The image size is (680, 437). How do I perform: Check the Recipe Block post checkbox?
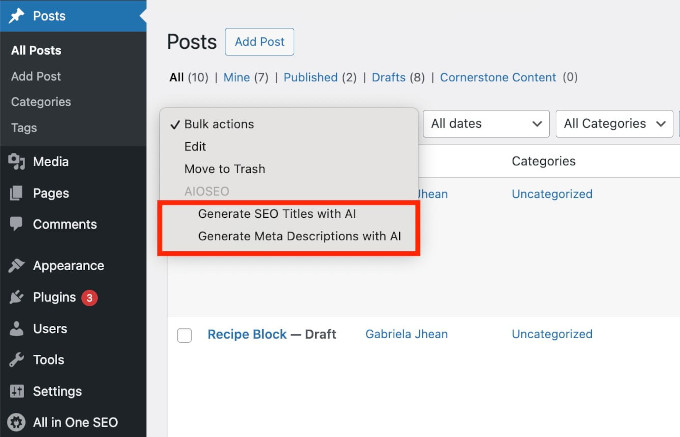click(184, 335)
